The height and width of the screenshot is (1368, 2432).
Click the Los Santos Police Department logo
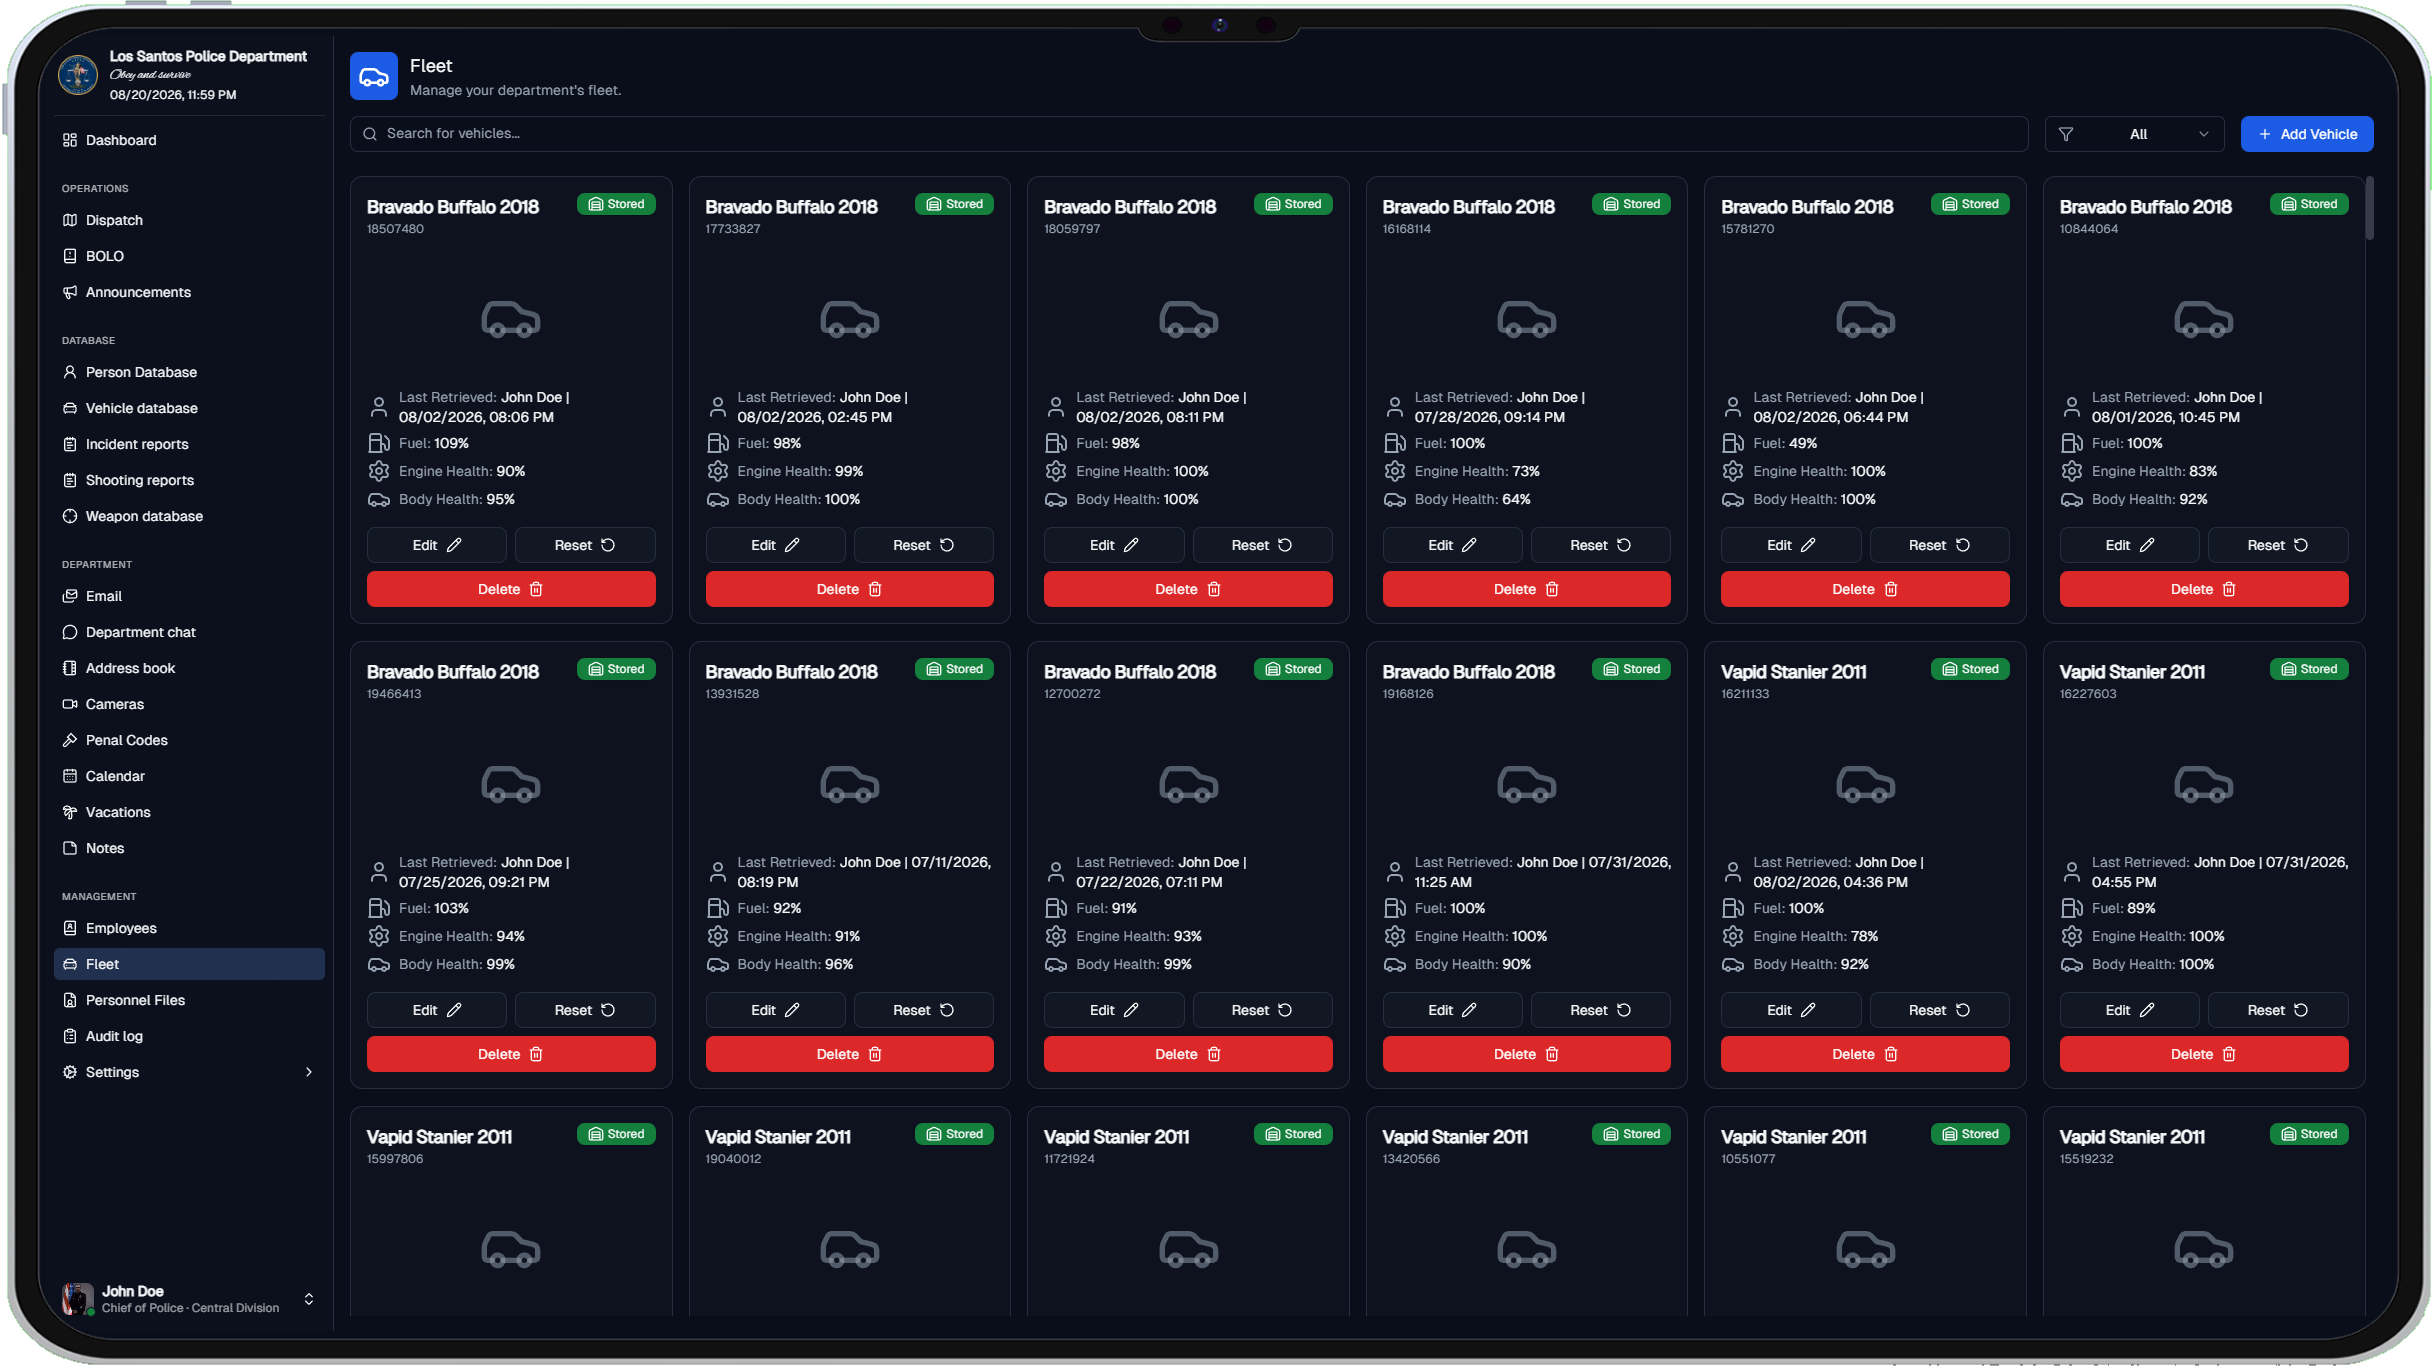[78, 75]
